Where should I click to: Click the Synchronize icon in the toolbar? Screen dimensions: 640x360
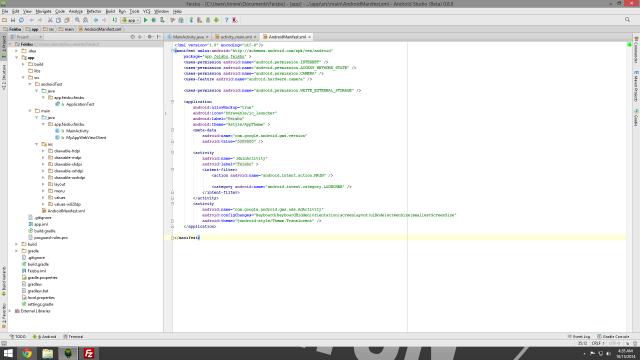[x=21, y=20]
